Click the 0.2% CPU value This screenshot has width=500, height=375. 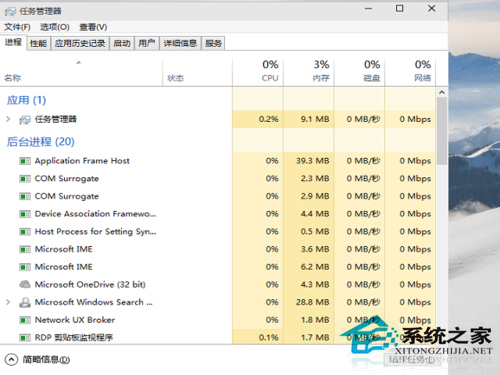(x=269, y=119)
